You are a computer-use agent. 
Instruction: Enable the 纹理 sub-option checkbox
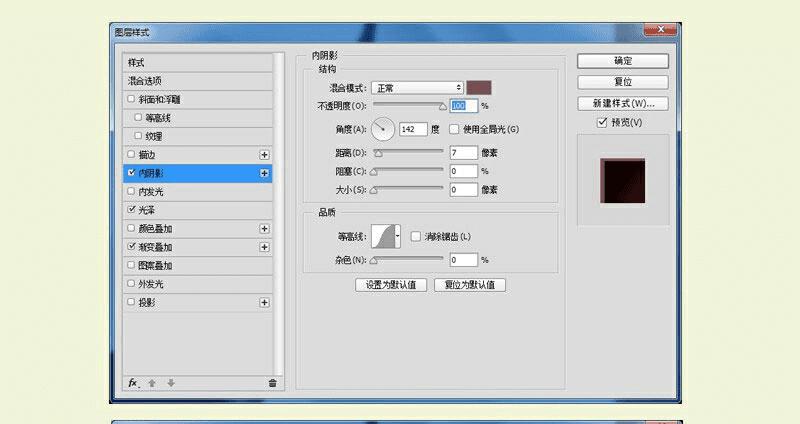[138, 136]
